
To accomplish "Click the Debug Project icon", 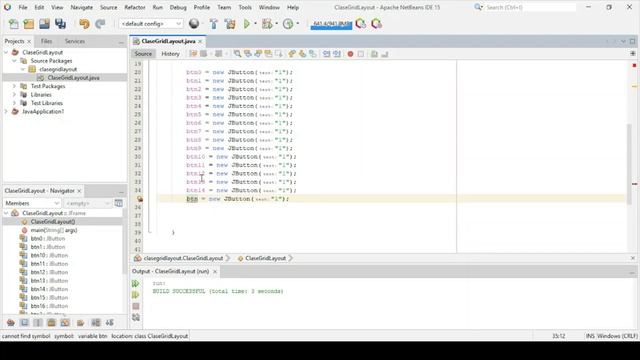I will pos(267,24).
